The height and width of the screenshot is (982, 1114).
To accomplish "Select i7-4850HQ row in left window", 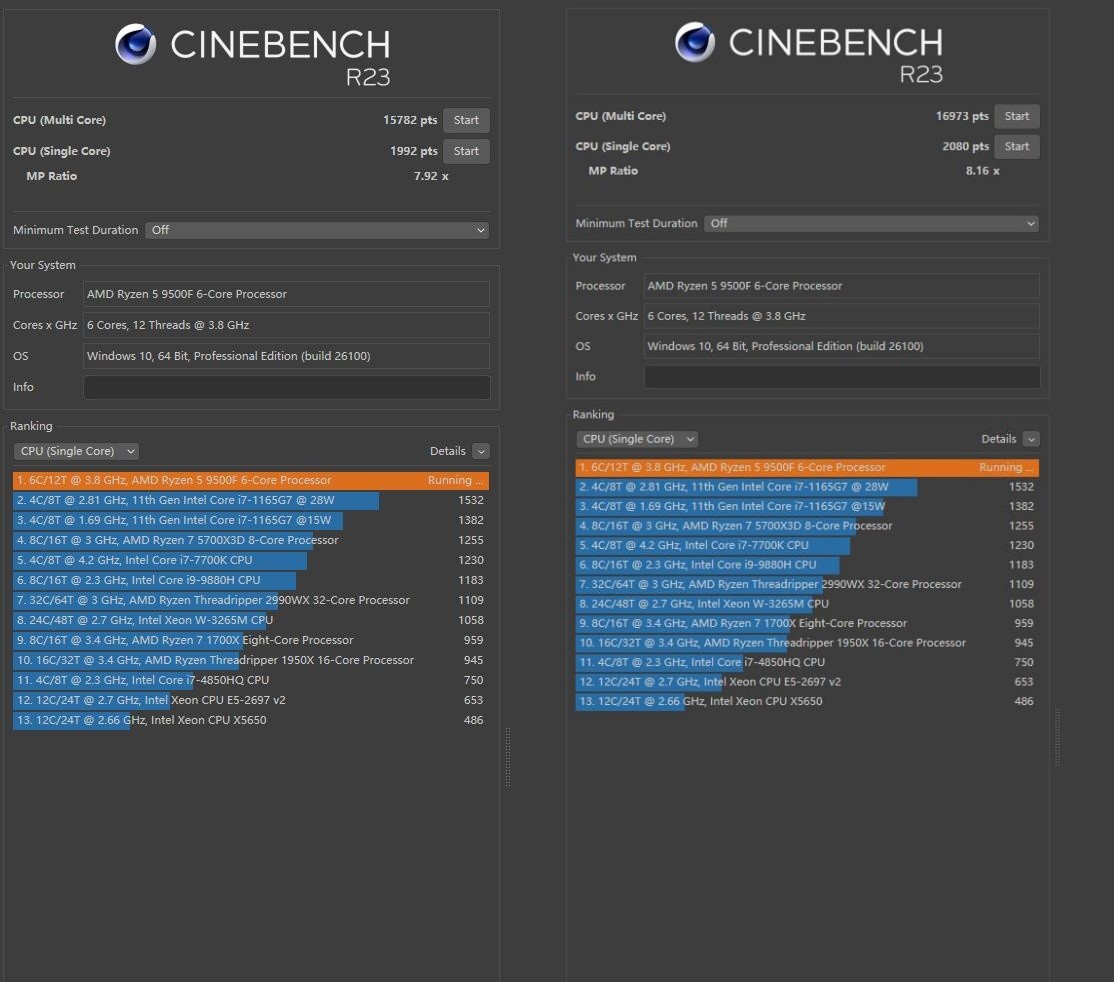I will 251,680.
